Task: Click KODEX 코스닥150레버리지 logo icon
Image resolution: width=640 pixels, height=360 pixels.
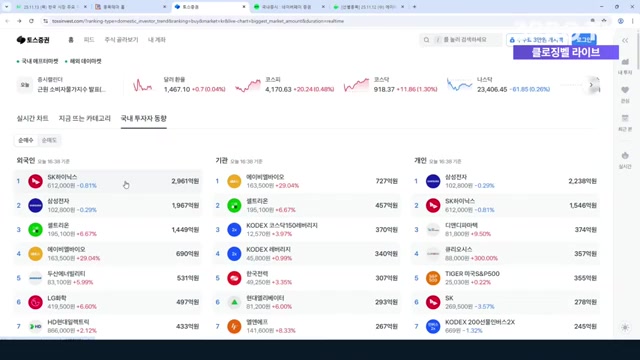Action: (x=234, y=229)
